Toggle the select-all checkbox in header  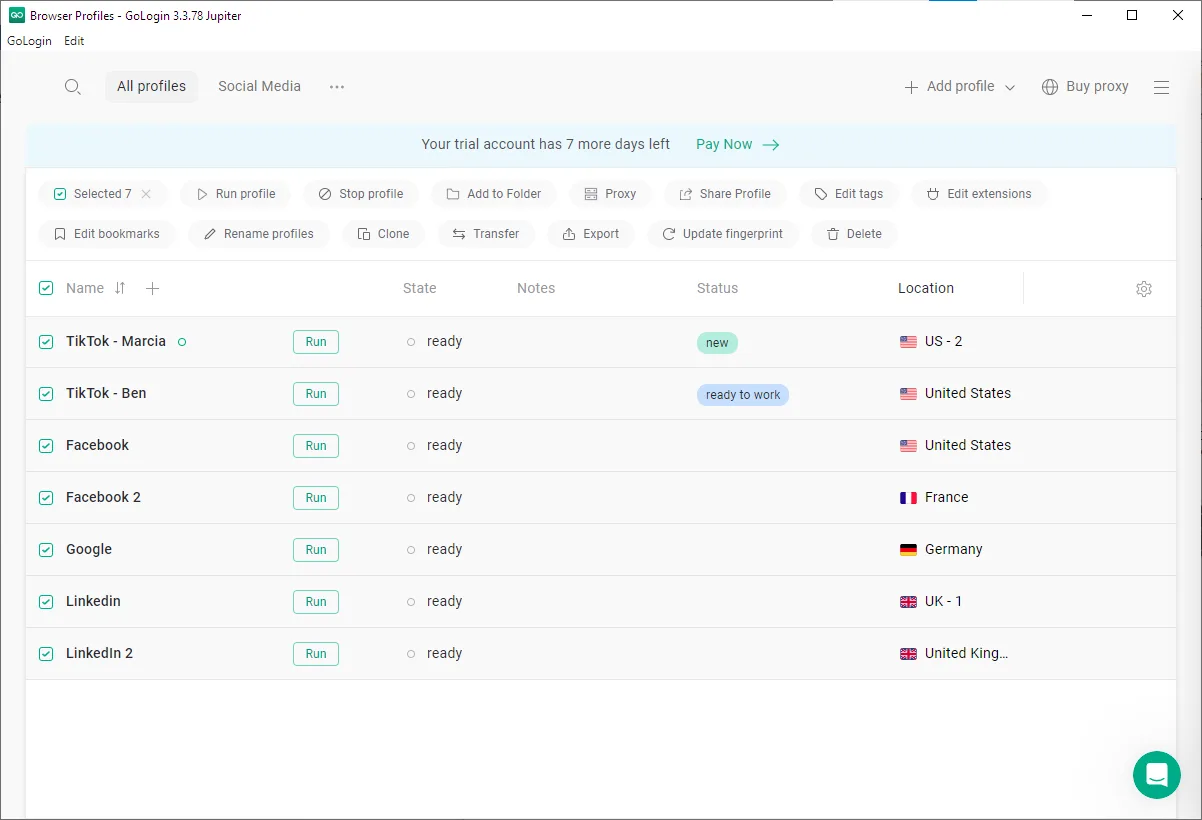point(46,288)
